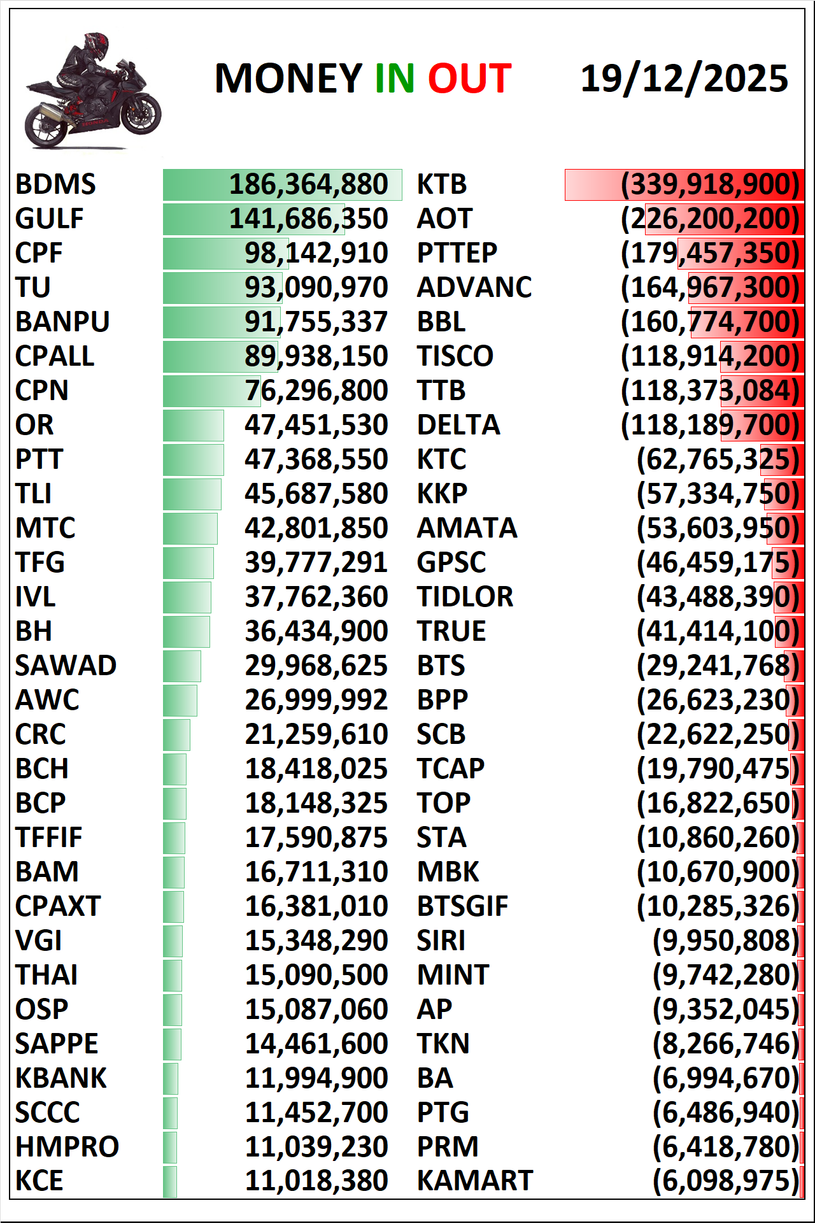
Task: Click the KTB ticker label
Action: (x=442, y=184)
